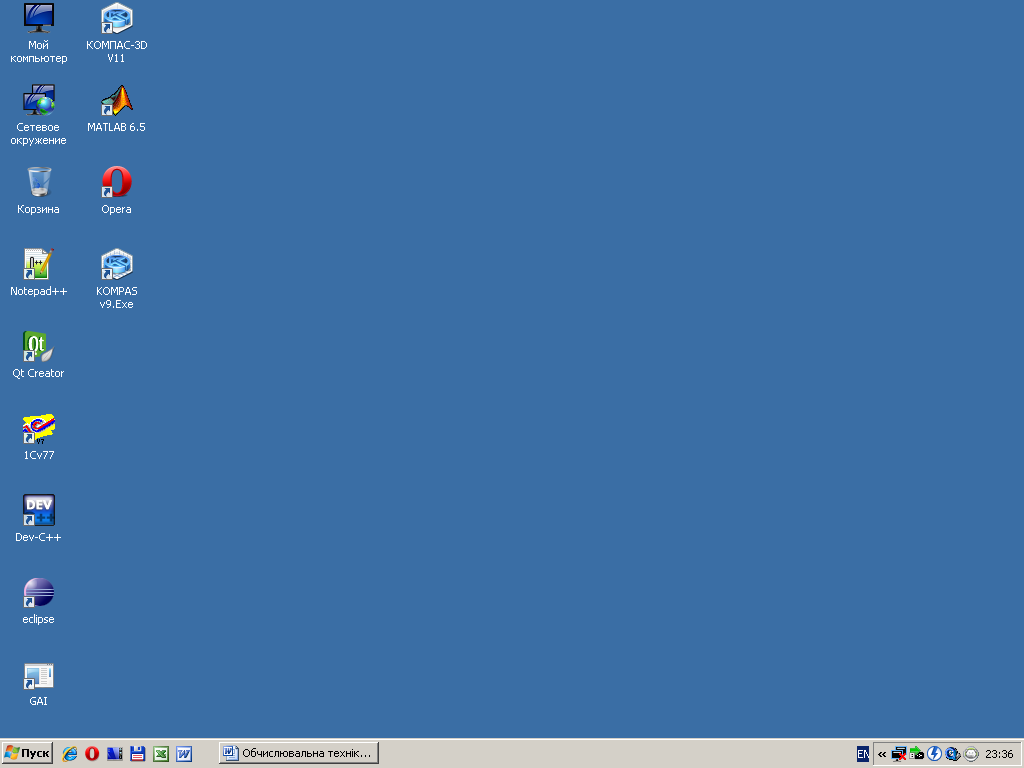
Task: Select the Dev-C++ desktop shortcut
Action: 39,519
